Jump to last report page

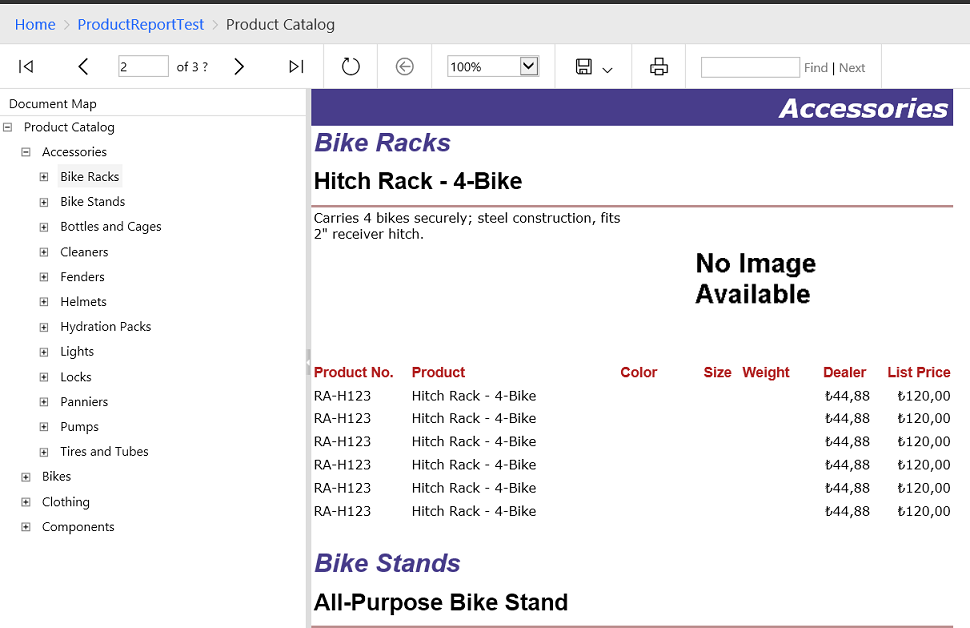click(296, 67)
